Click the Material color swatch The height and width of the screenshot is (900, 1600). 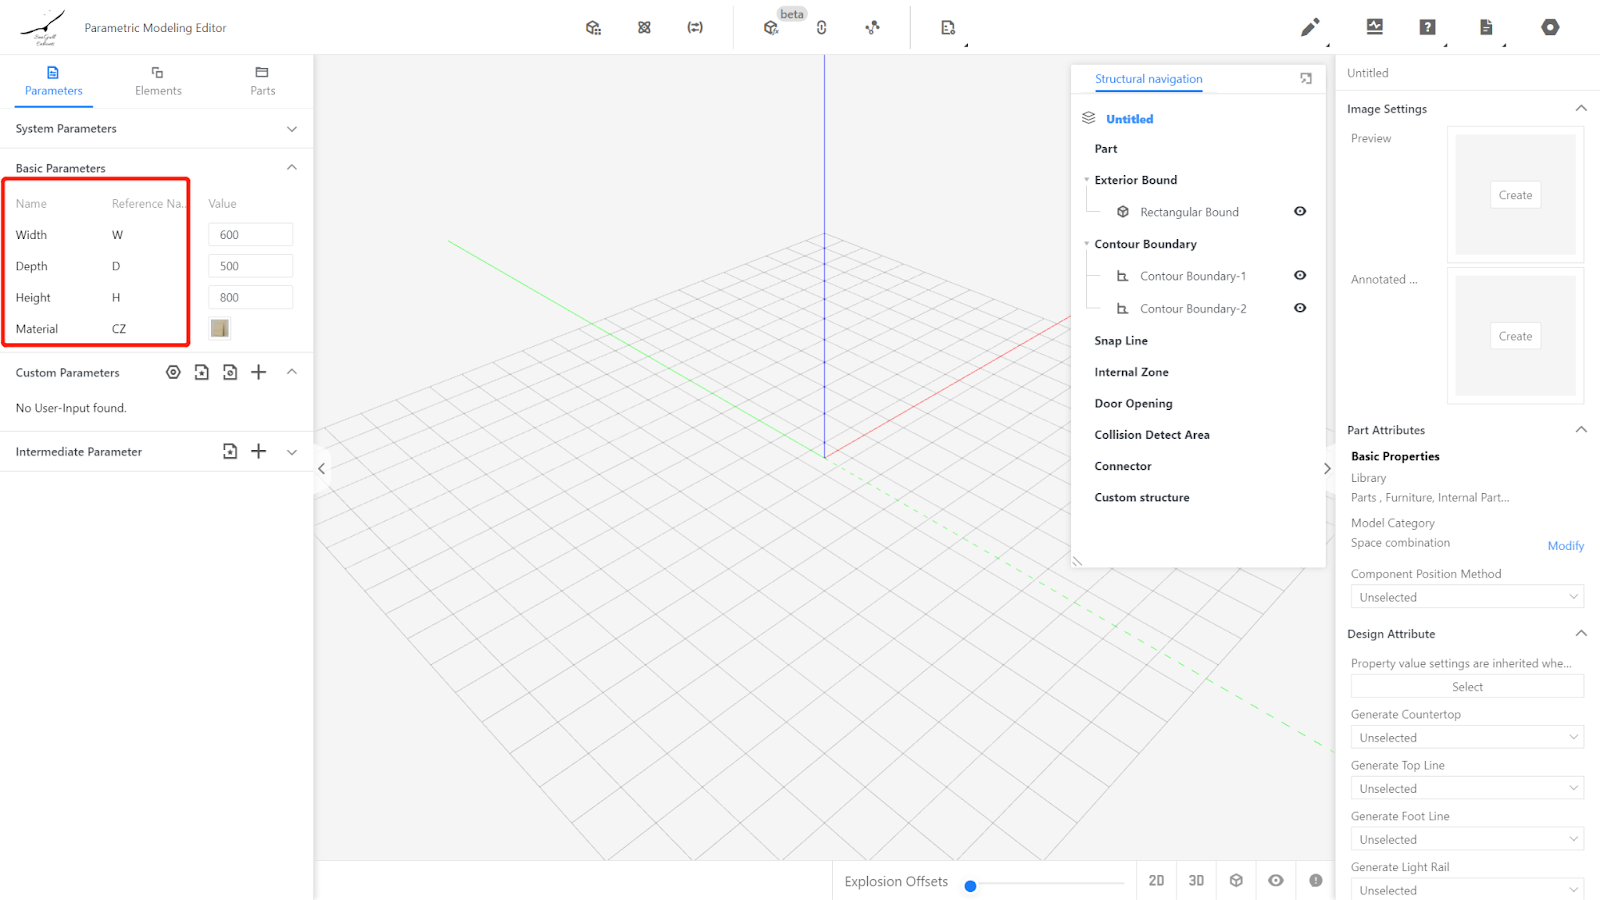(x=220, y=328)
